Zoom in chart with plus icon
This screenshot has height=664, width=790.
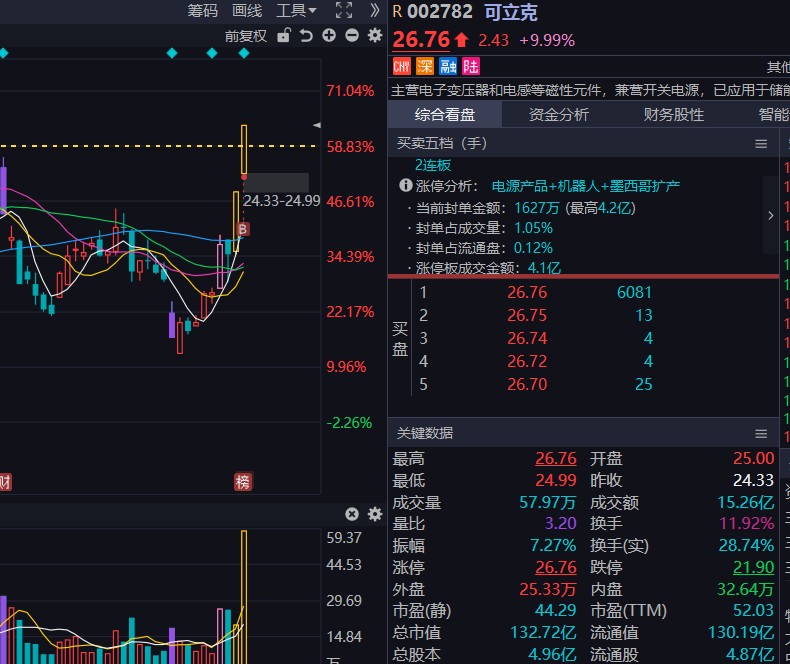329,35
